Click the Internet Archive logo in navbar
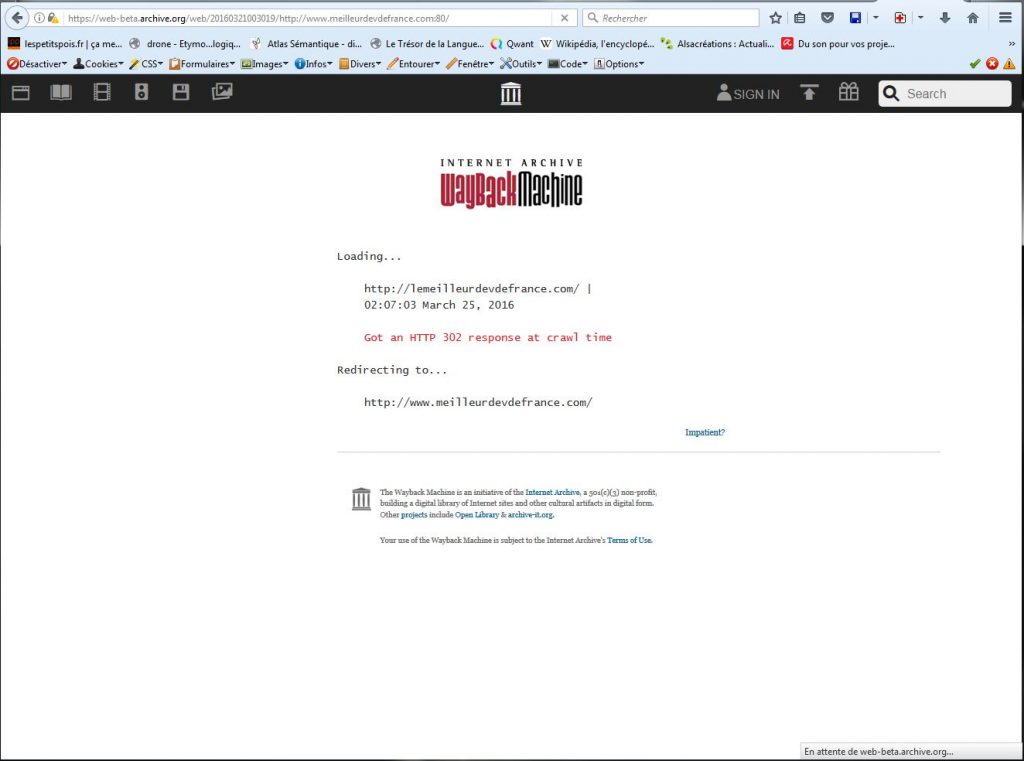Screen dimensions: 1024x761 pyautogui.click(x=511, y=94)
